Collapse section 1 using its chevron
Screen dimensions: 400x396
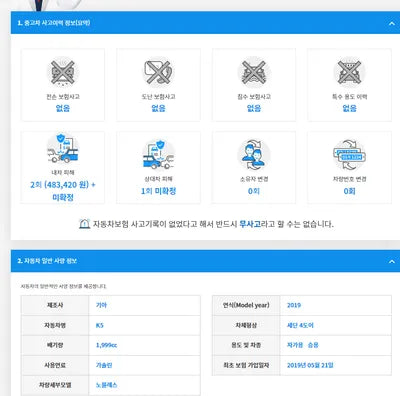[392, 23]
